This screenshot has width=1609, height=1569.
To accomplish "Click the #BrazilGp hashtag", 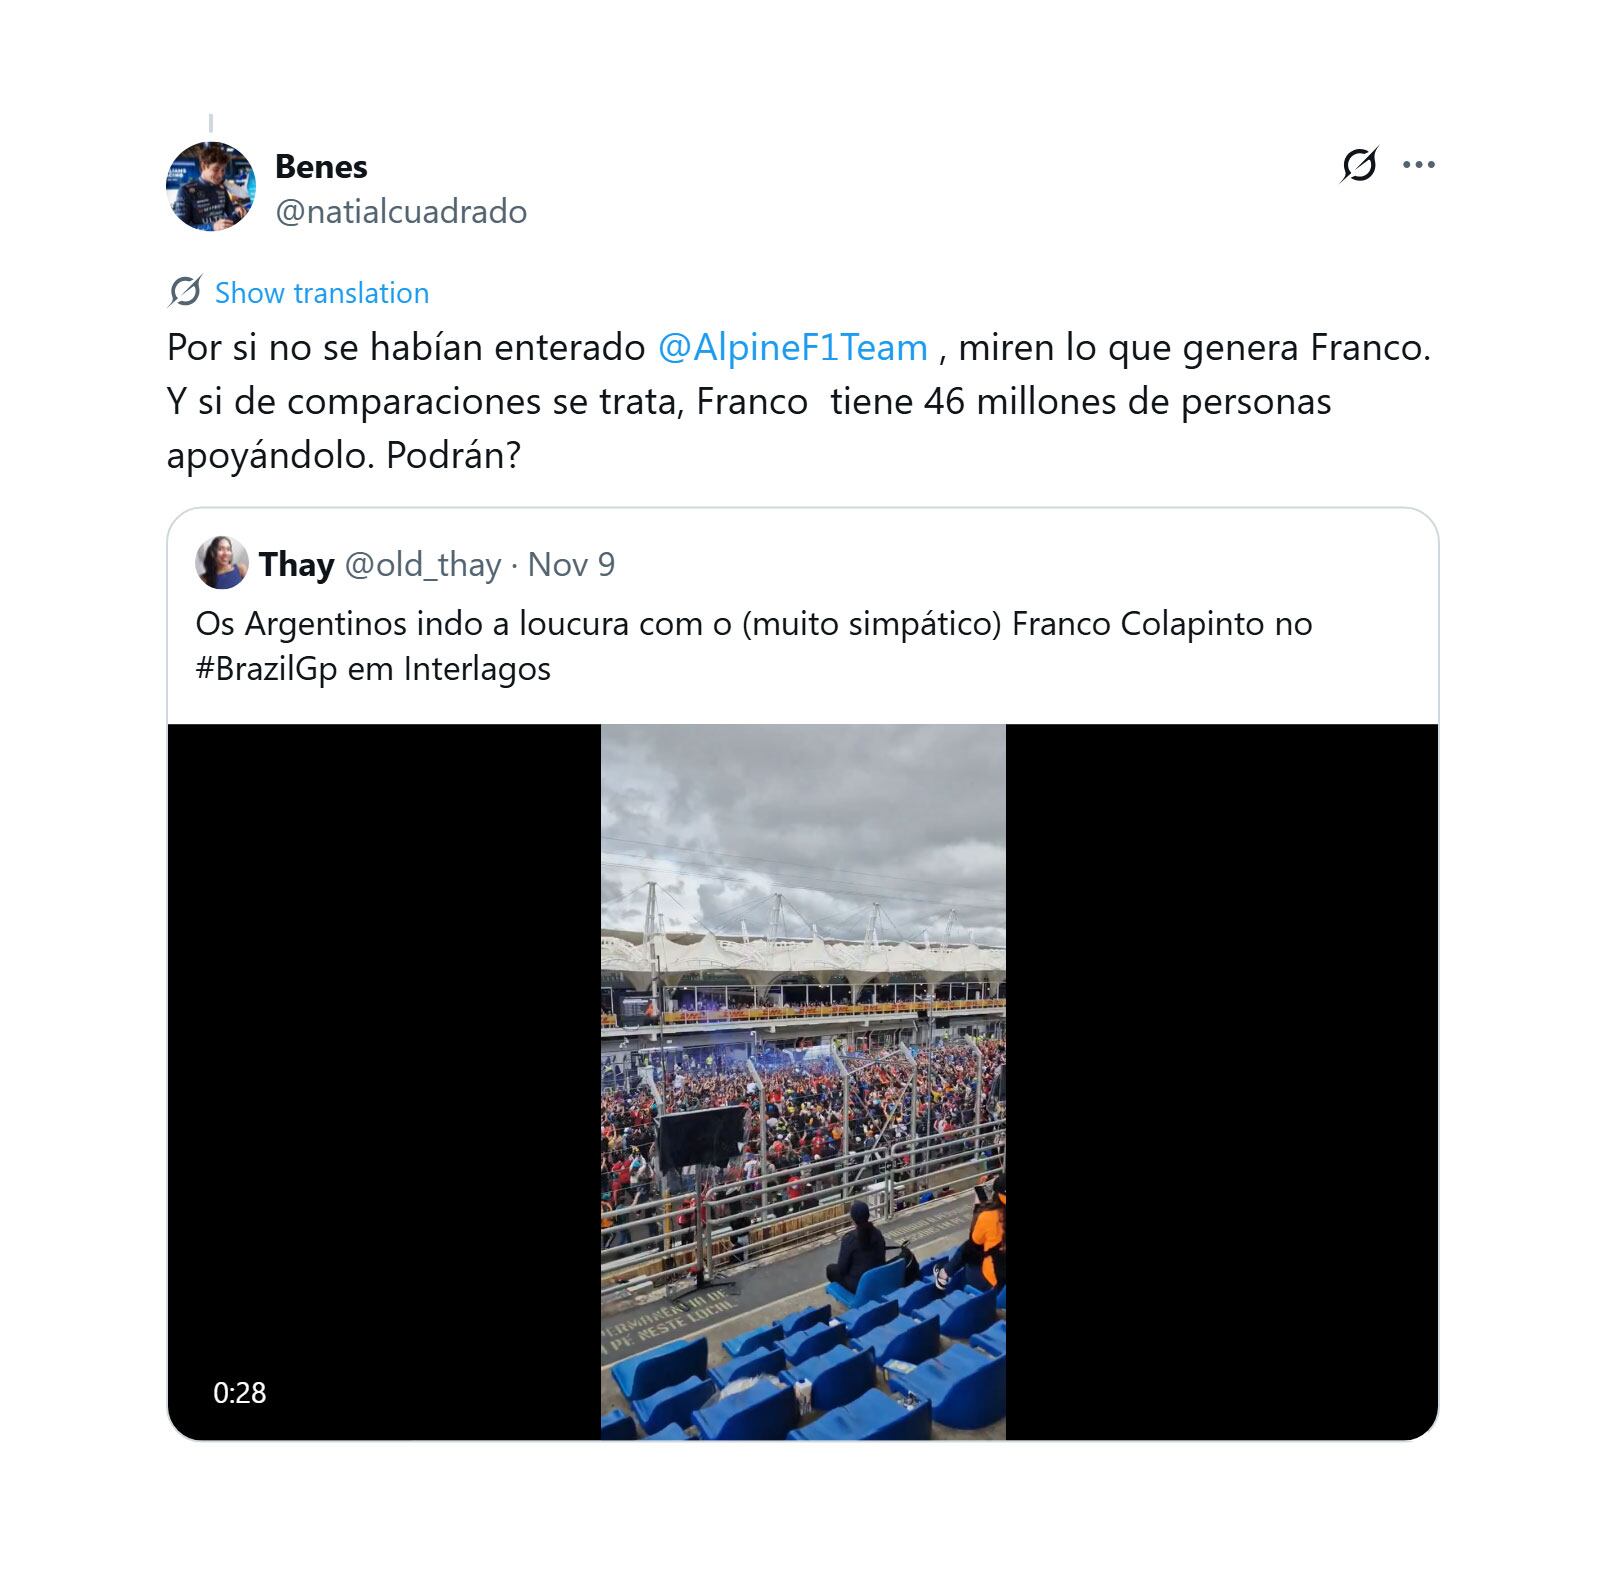I will 266,668.
